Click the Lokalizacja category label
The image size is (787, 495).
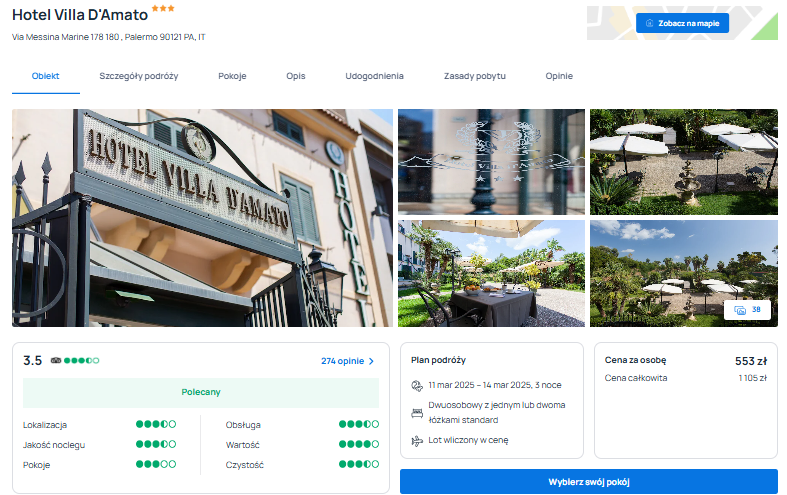45,425
